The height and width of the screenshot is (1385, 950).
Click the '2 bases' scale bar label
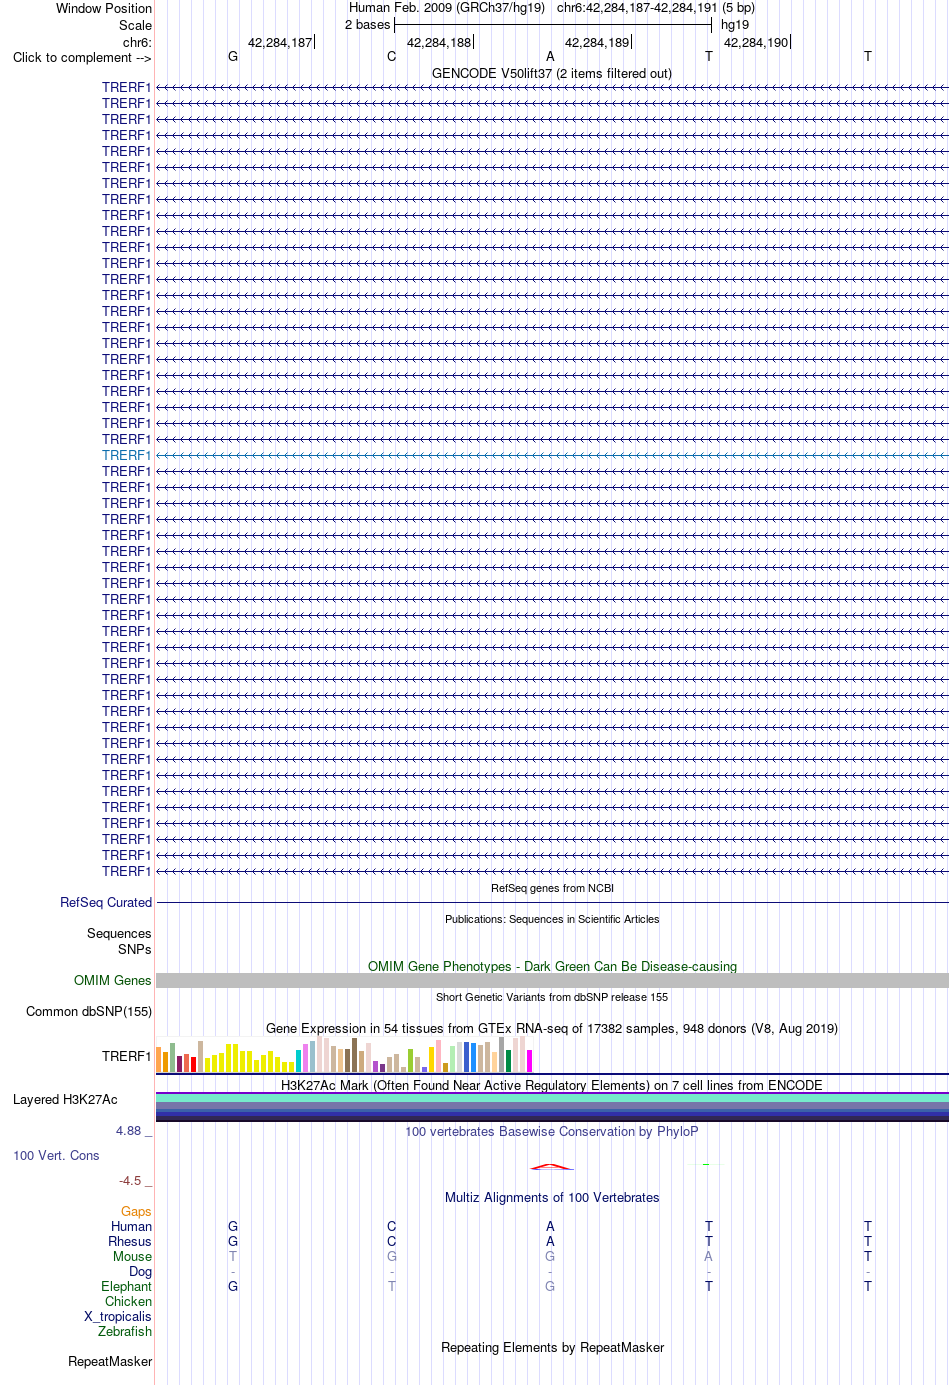pyautogui.click(x=367, y=24)
